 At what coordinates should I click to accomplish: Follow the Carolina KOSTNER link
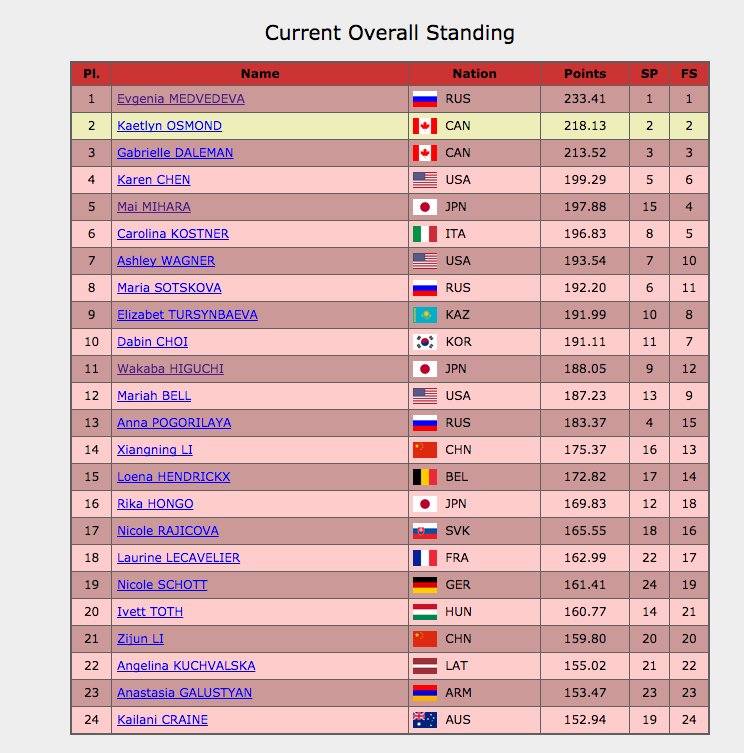point(172,234)
